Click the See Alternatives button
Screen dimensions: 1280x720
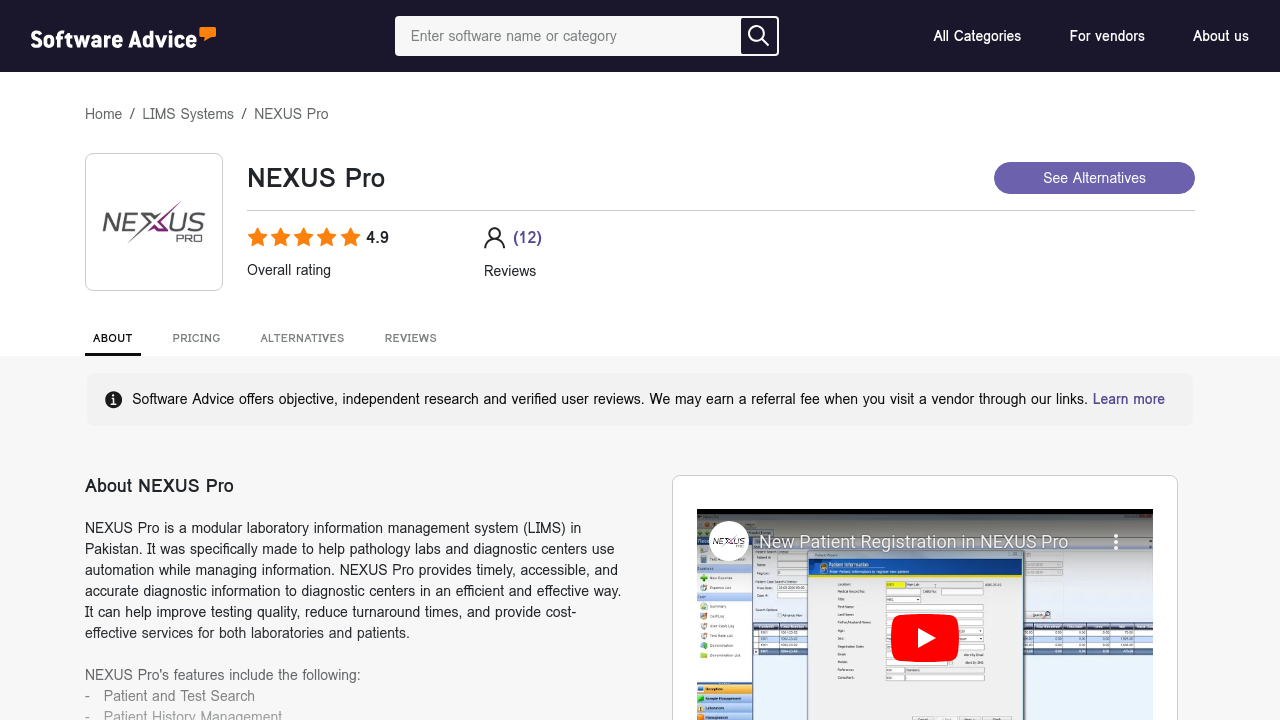pyautogui.click(x=1094, y=178)
